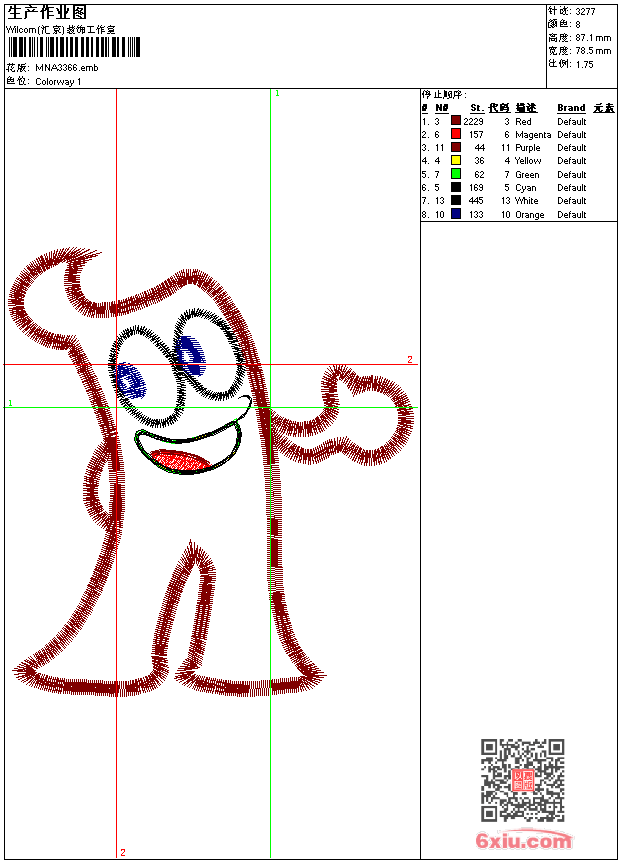Click the Magenta description text
This screenshot has width=620, height=860.
[x=533, y=135]
